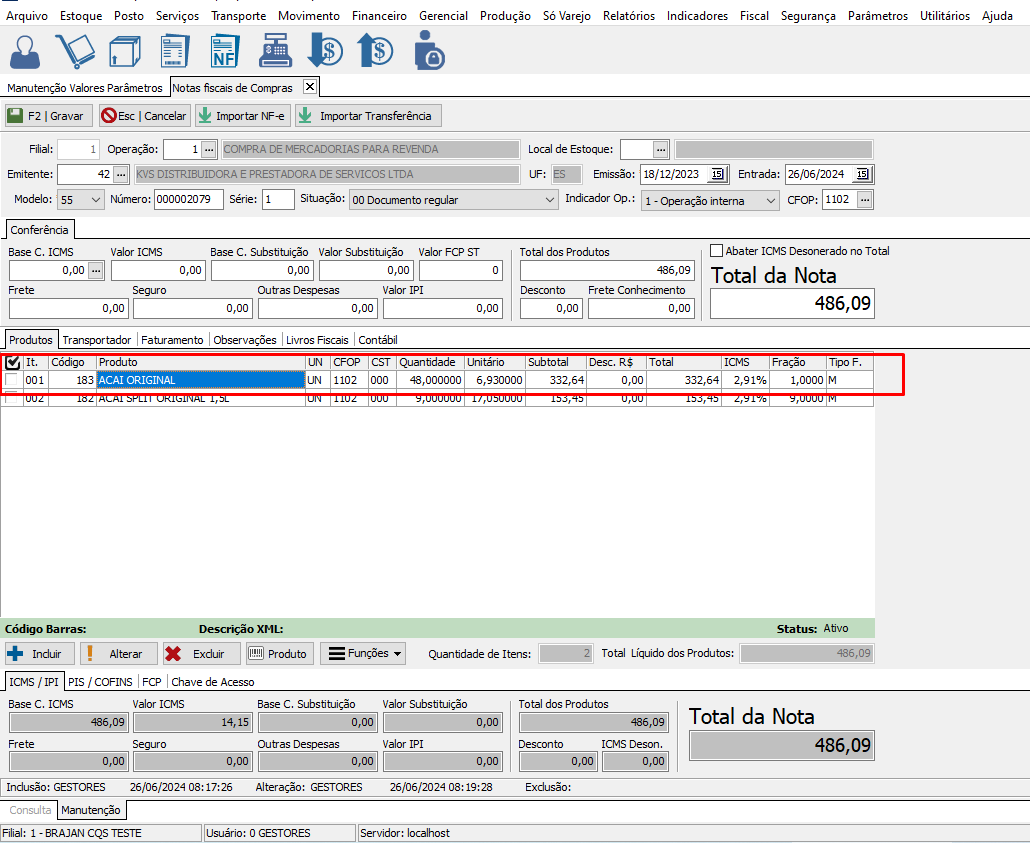Switch to the PIS / COFINS tab
The image size is (1030, 843).
[102, 682]
